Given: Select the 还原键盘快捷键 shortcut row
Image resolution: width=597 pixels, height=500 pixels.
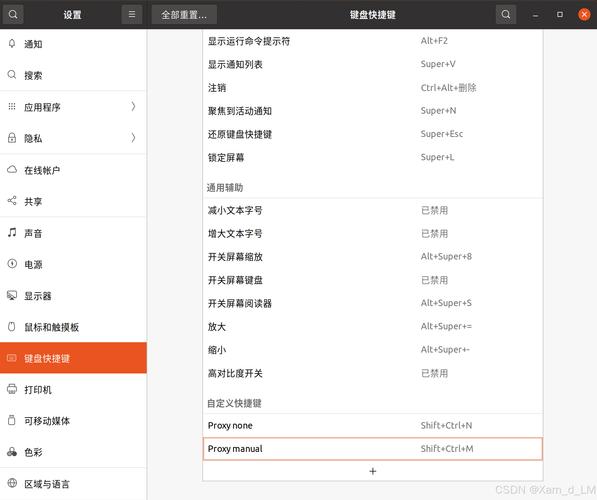Looking at the screenshot, I should pos(373,134).
